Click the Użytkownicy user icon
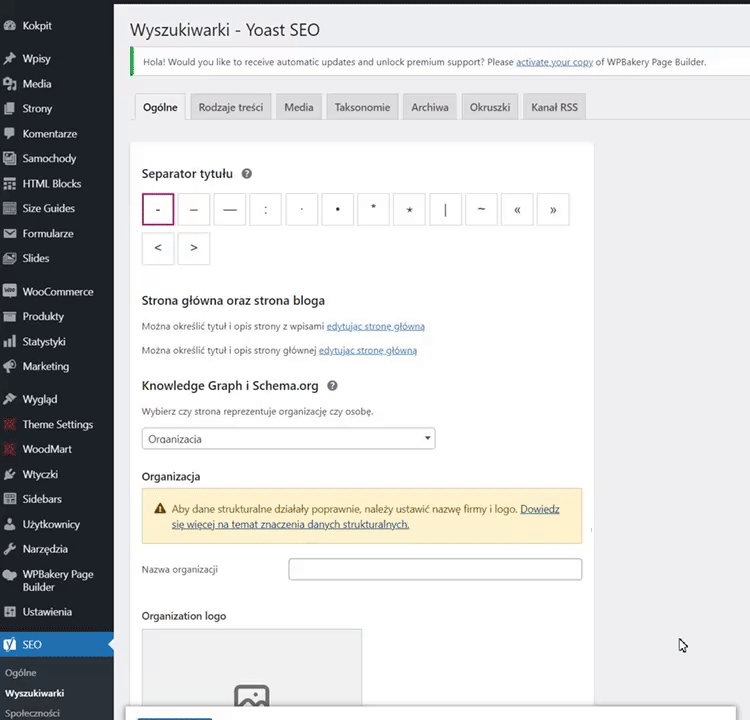Viewport: 750px width, 720px height. point(10,524)
